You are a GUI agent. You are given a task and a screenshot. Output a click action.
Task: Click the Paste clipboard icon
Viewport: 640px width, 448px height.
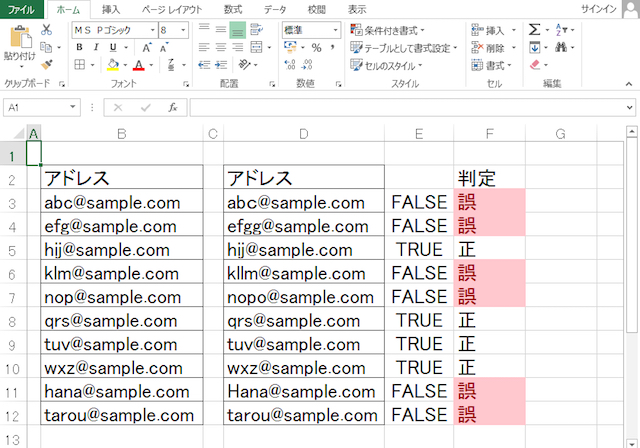20,38
